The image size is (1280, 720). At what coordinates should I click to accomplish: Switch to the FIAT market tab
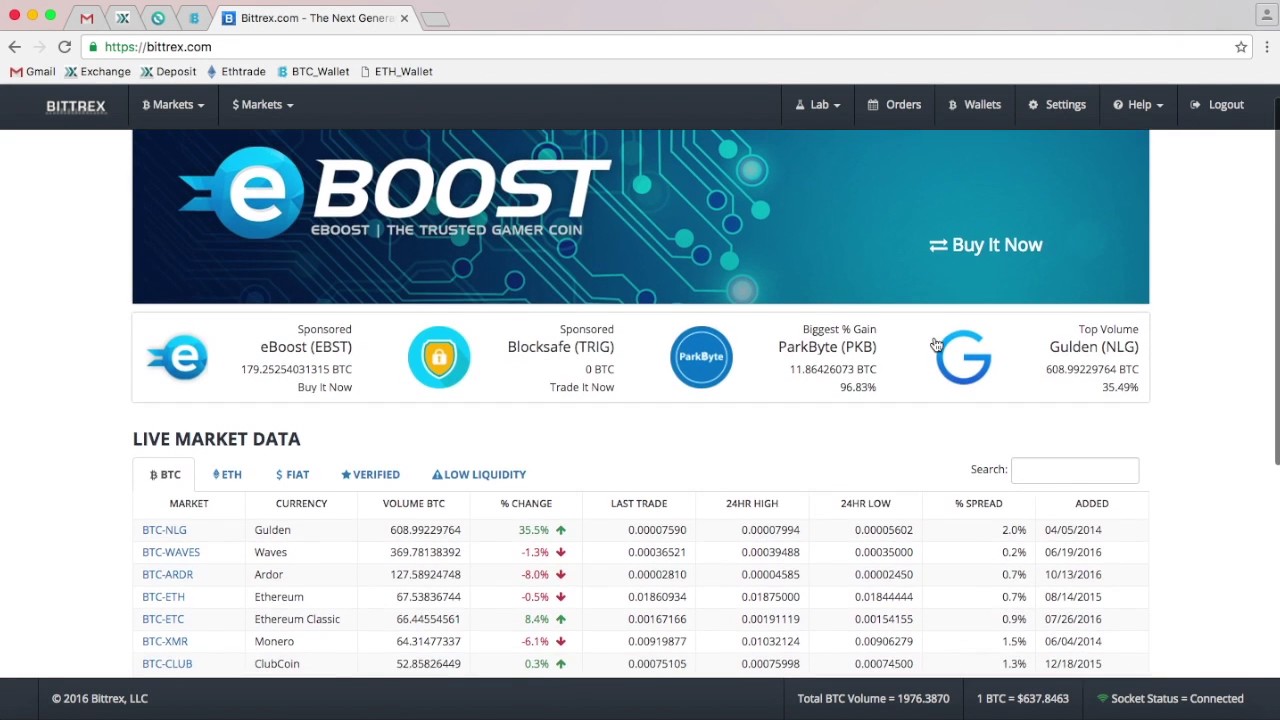coord(292,475)
